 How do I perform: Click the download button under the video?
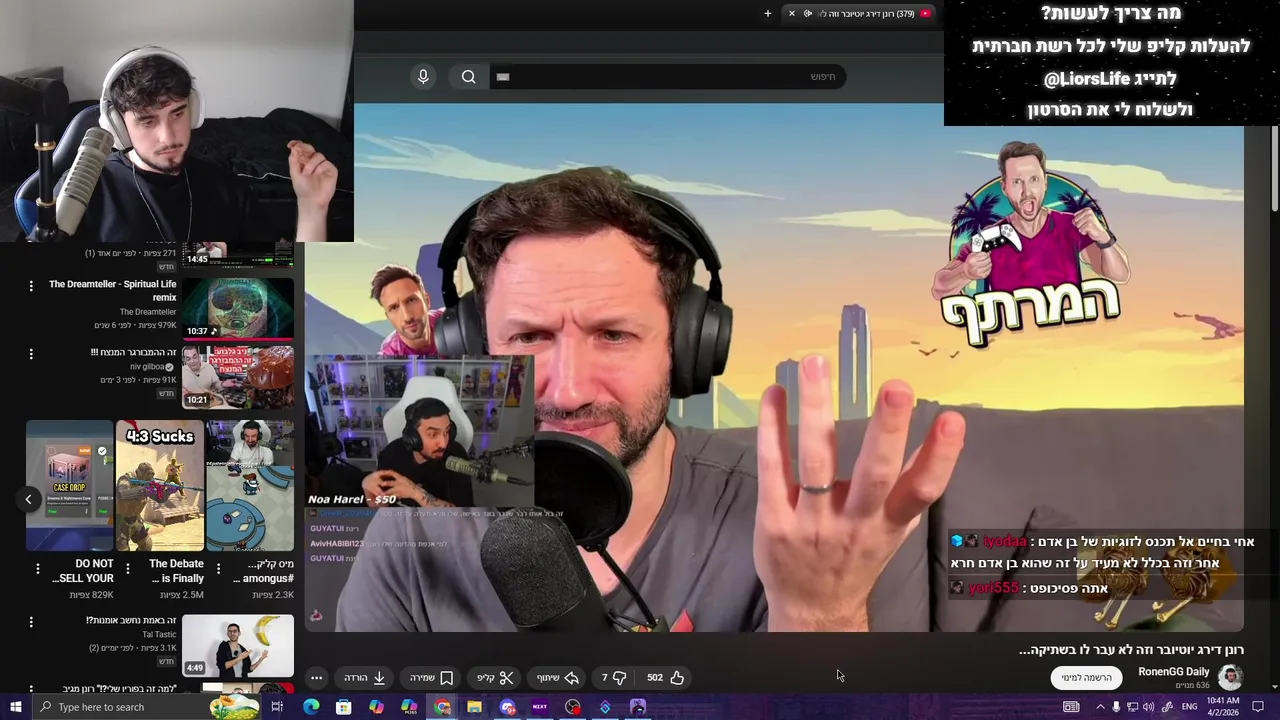coord(365,677)
